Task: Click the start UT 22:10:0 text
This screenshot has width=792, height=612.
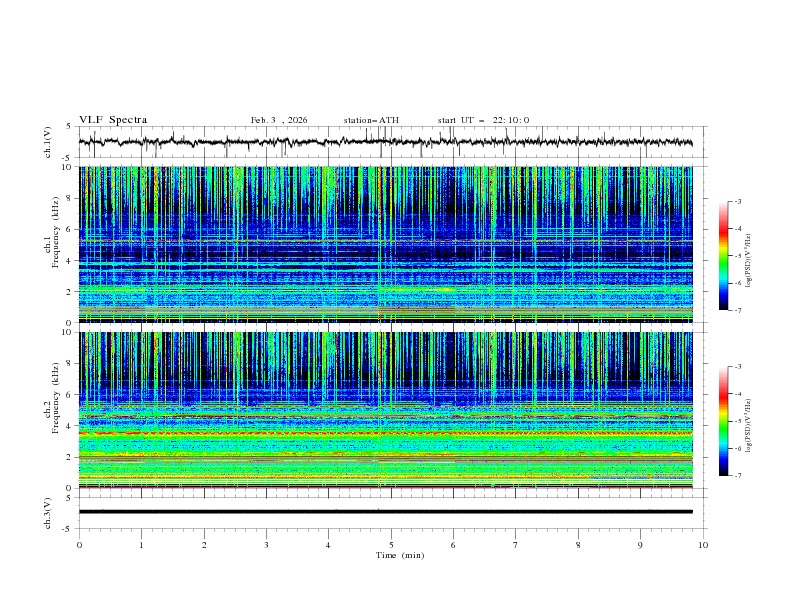Action: (483, 120)
